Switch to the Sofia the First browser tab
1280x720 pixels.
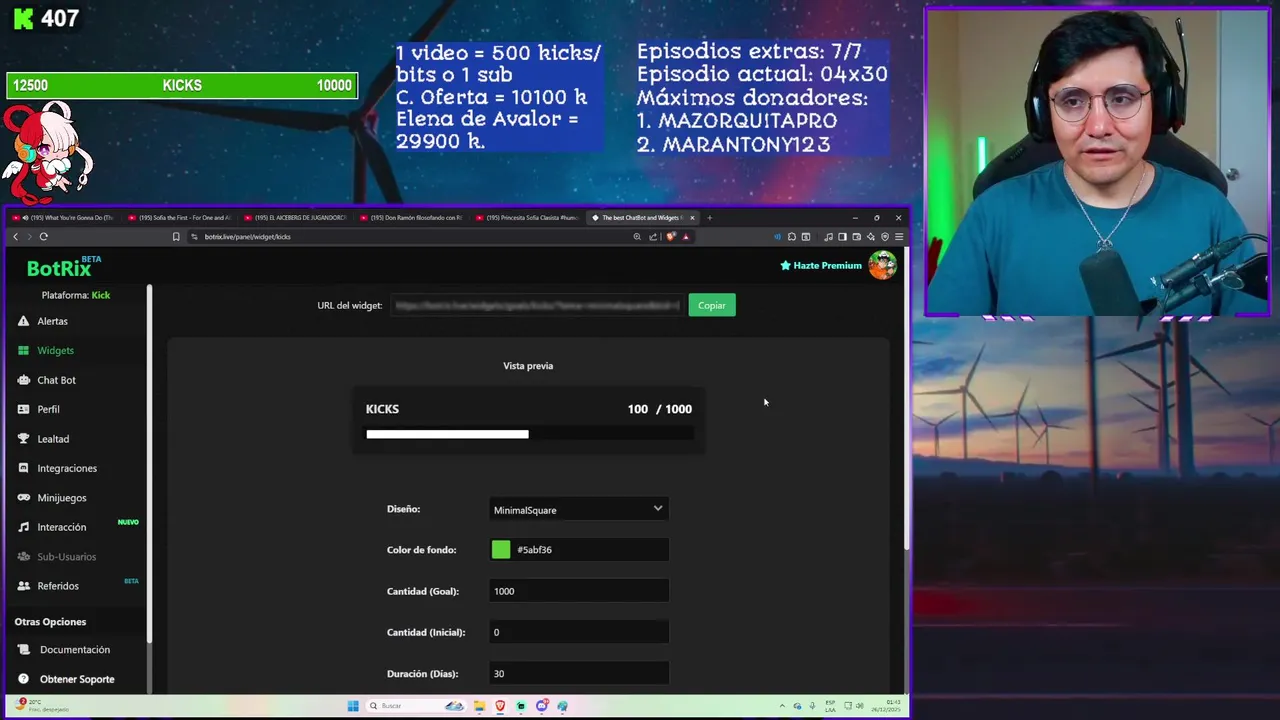[x=180, y=218]
